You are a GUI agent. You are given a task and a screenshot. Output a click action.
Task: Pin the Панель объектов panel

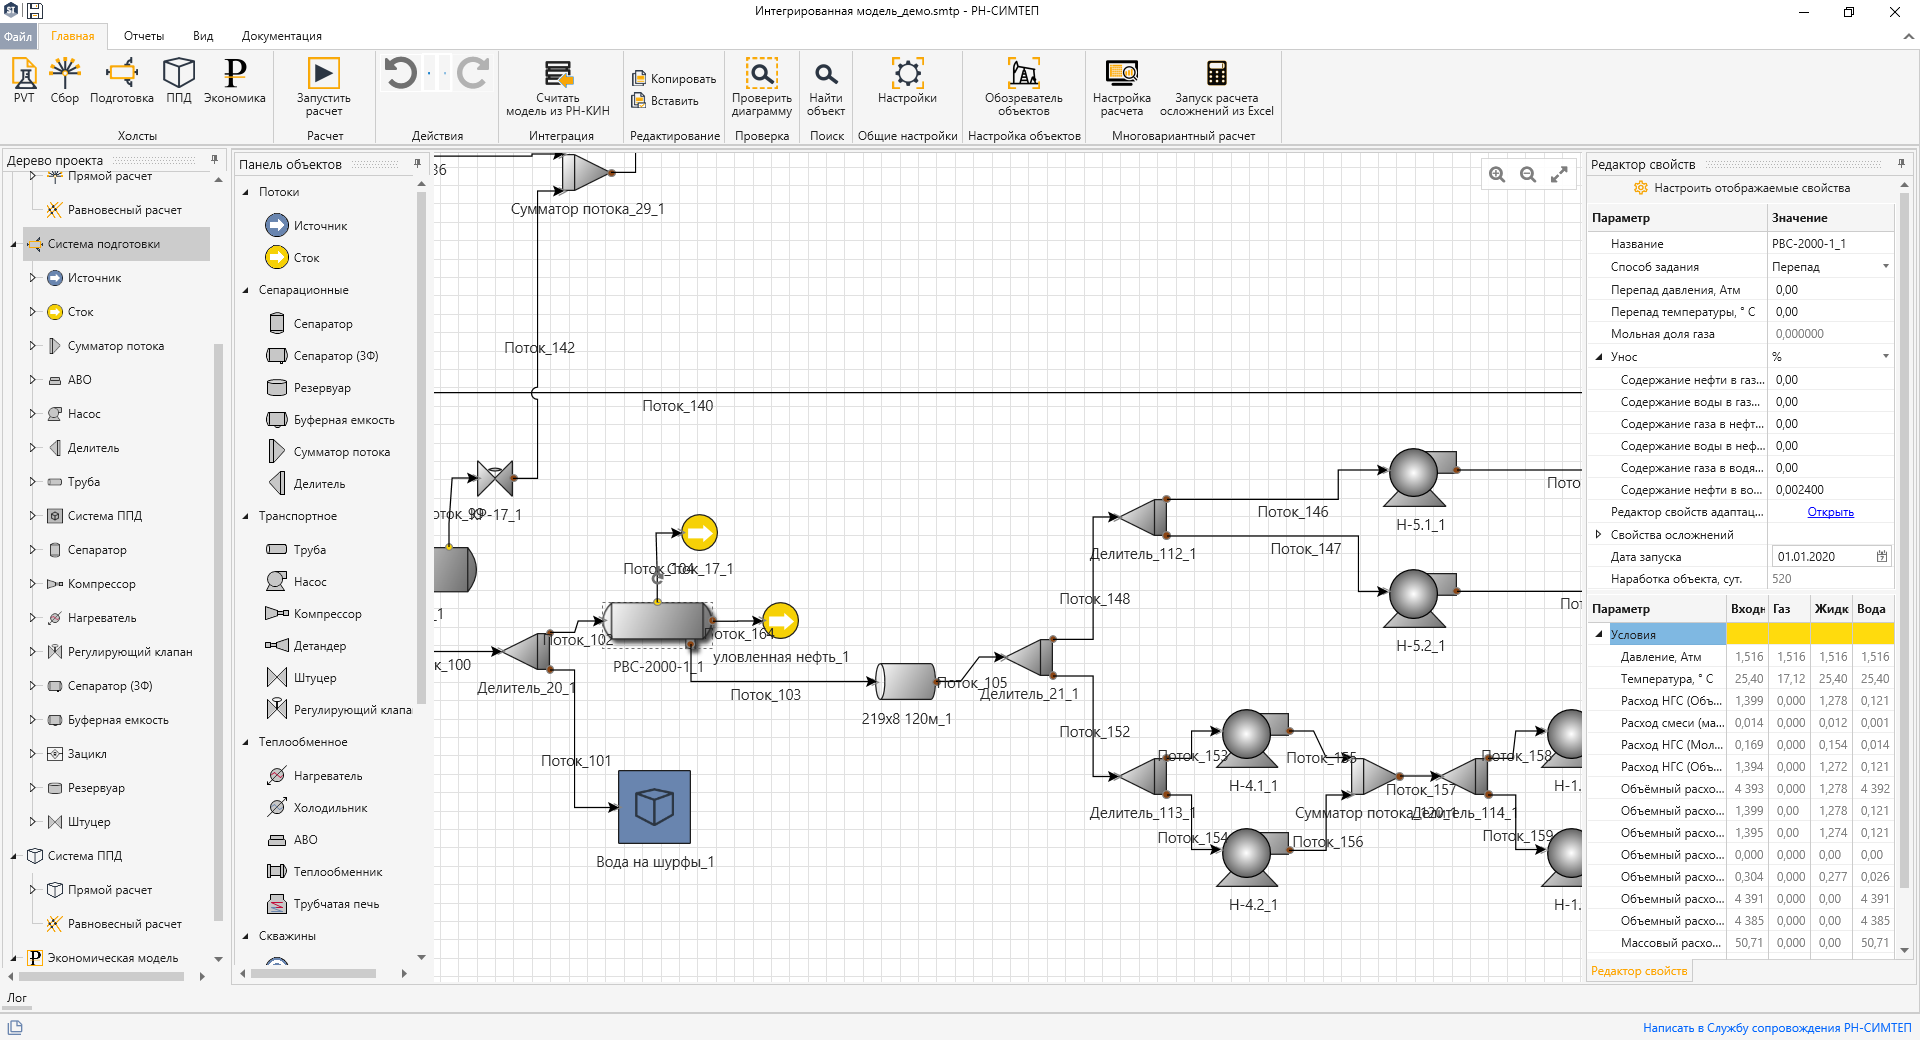(x=417, y=163)
